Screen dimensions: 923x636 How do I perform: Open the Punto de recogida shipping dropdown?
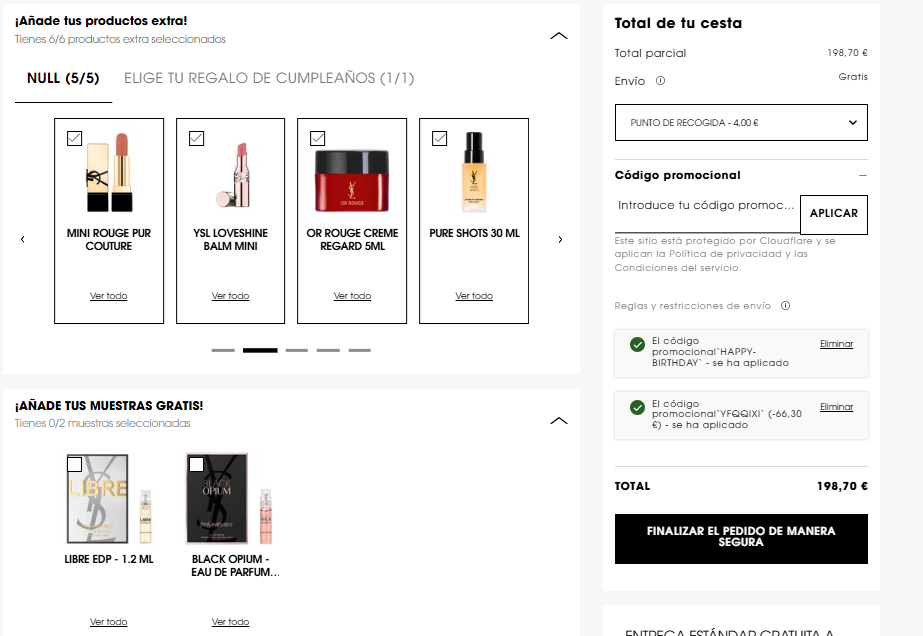click(741, 122)
